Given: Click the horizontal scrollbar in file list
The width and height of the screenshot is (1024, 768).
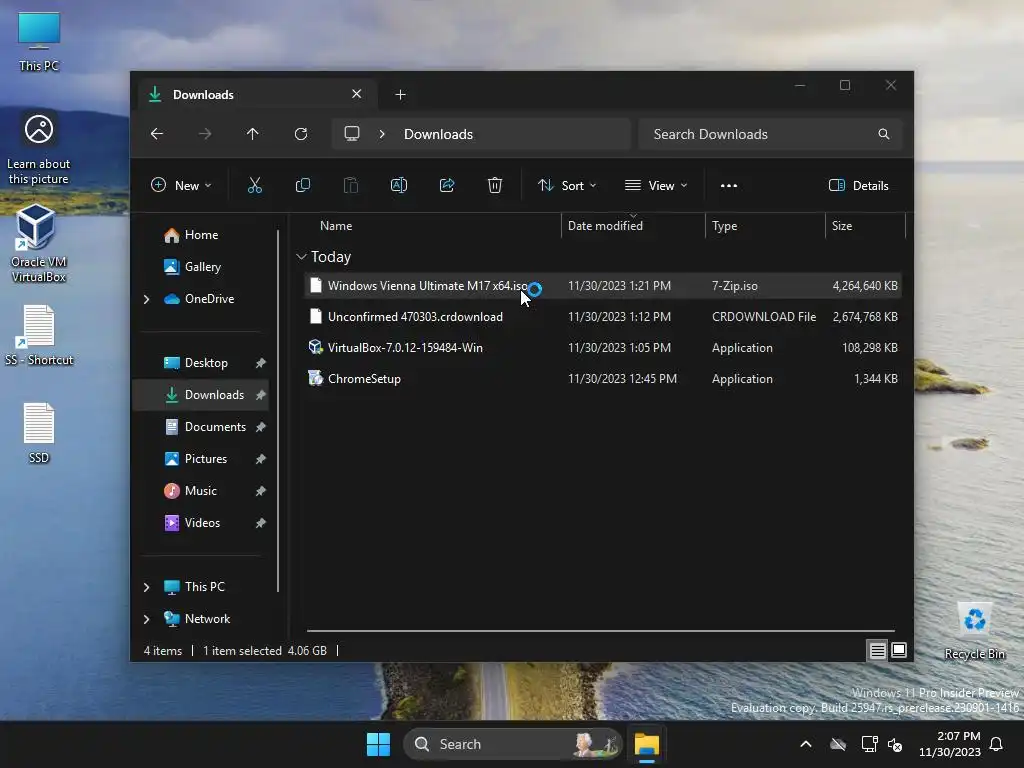Looking at the screenshot, I should coord(600,631).
